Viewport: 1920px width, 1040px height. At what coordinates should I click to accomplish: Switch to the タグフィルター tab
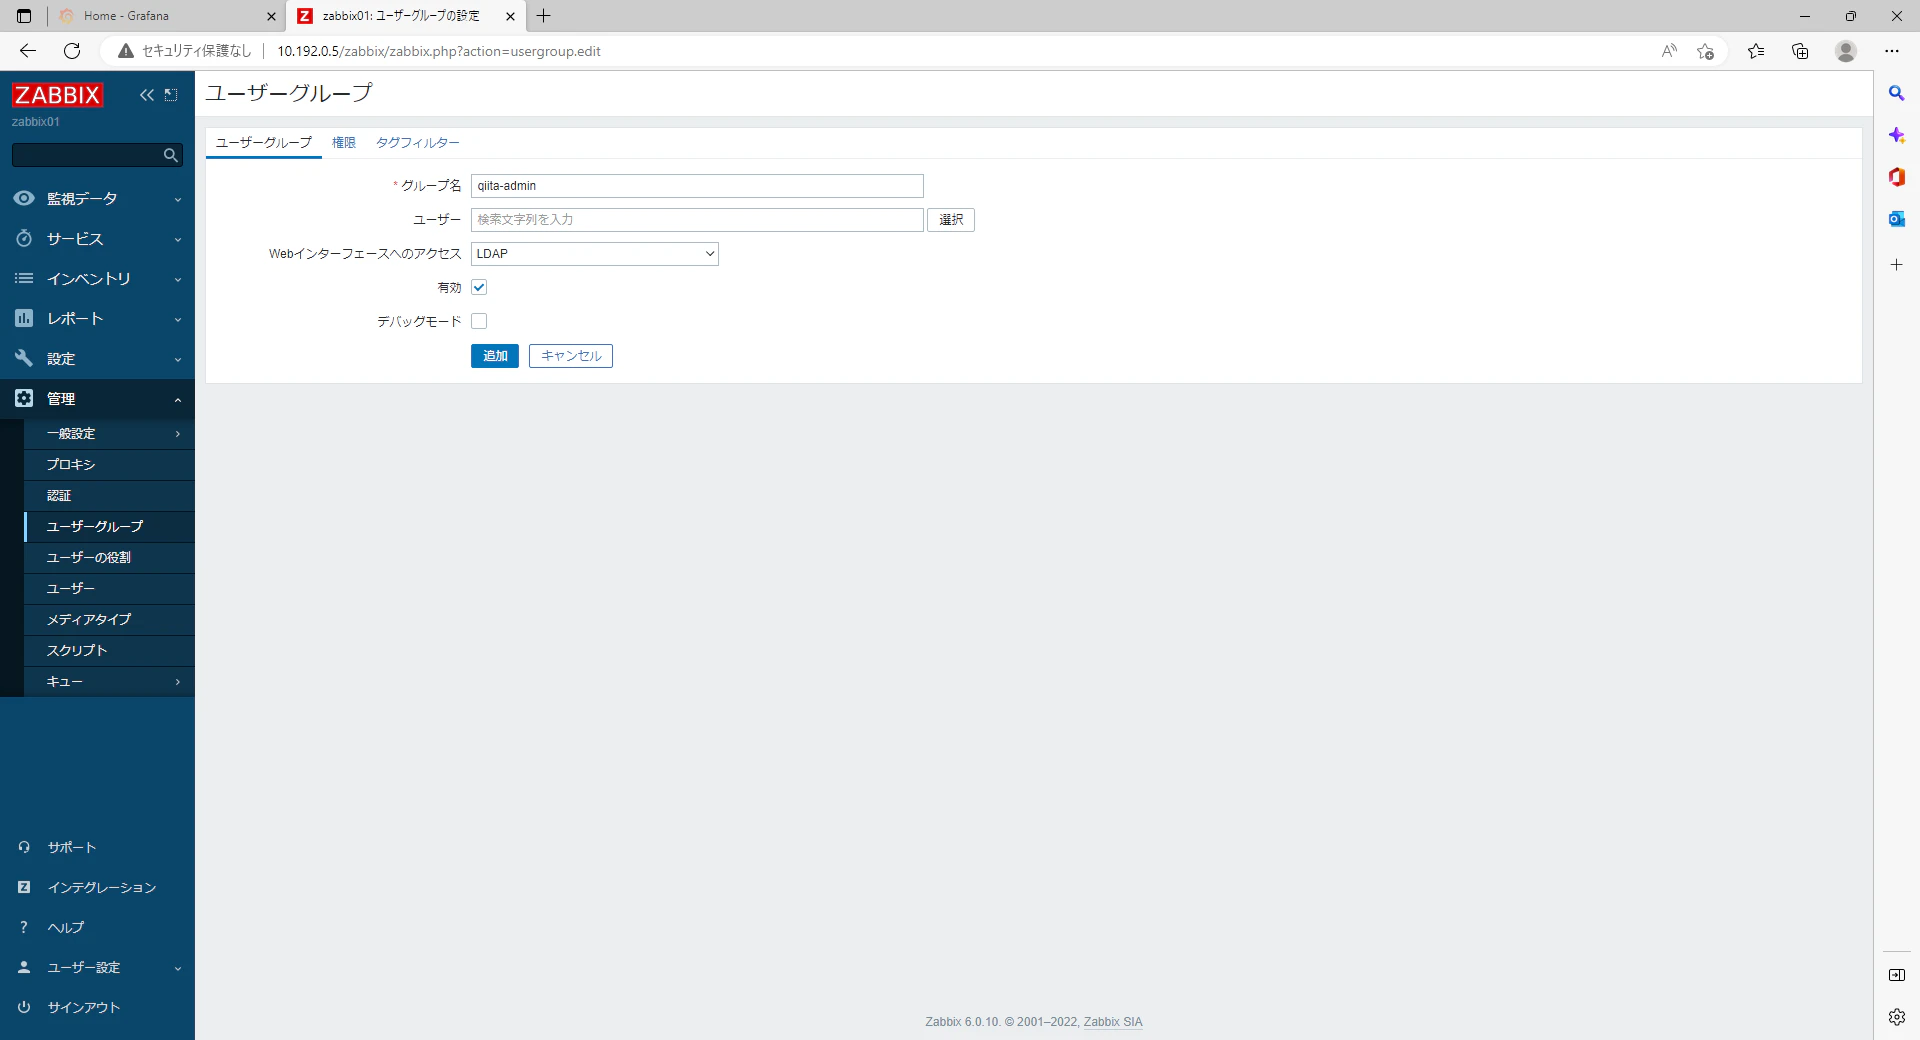coord(417,143)
